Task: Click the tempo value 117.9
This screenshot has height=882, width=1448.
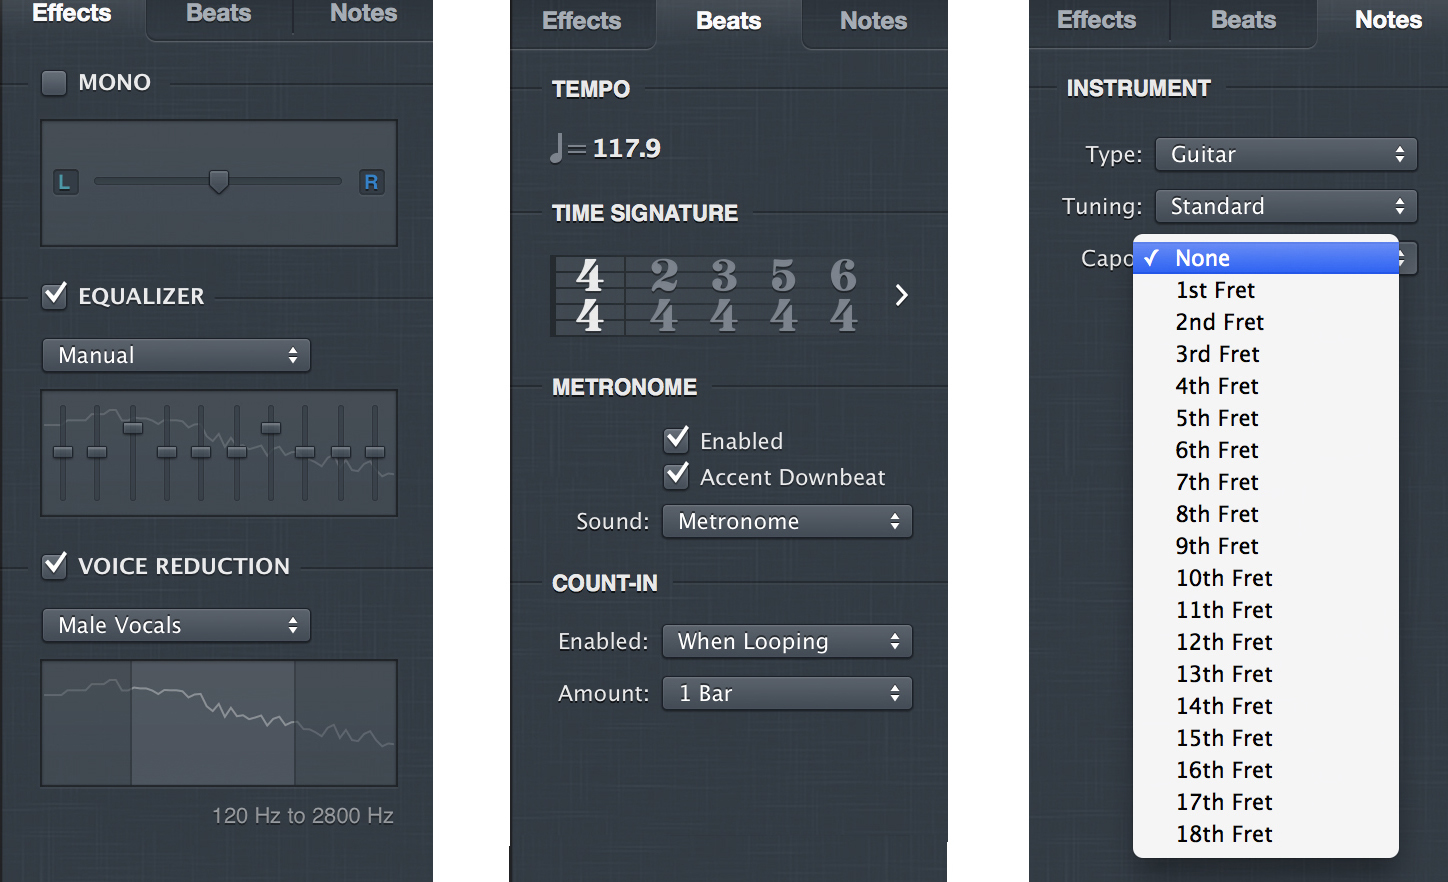Action: coord(626,147)
